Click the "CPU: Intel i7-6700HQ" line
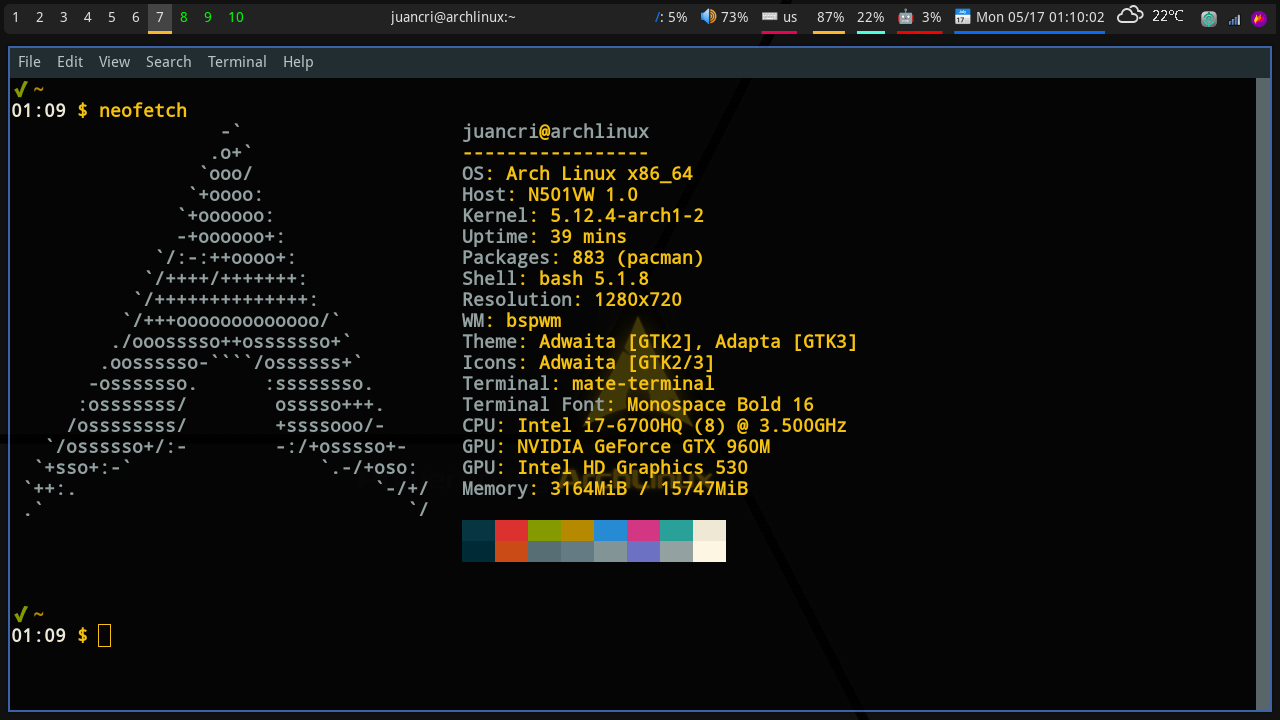The height and width of the screenshot is (720, 1280). pyautogui.click(x=655, y=425)
